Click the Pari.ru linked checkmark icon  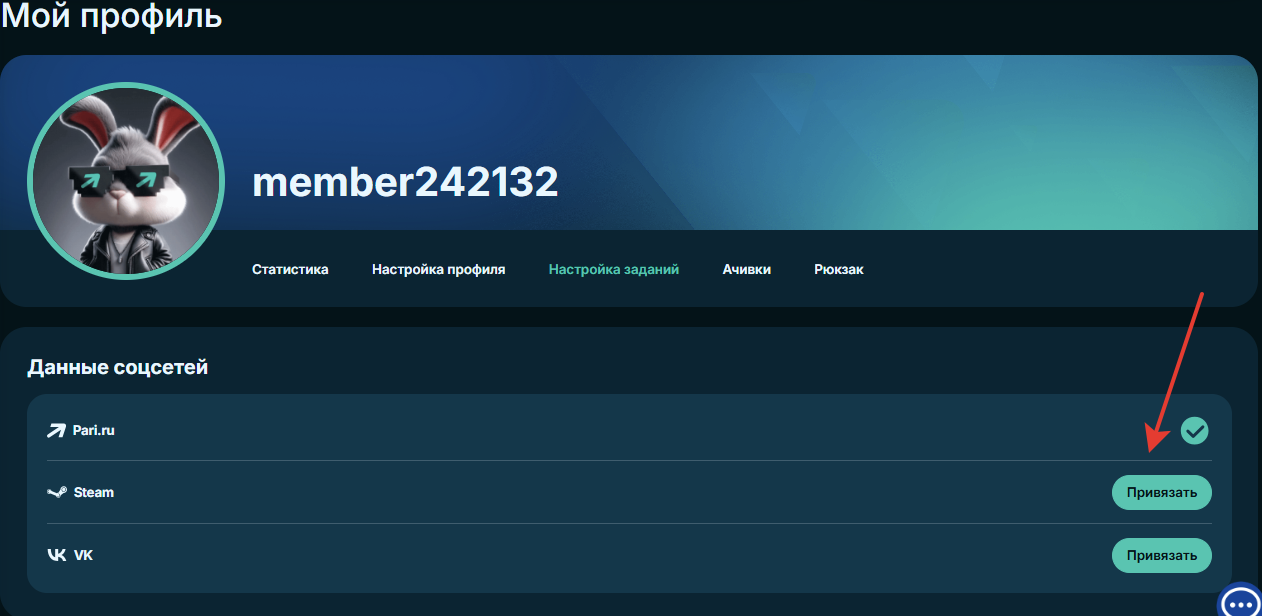tap(1194, 431)
